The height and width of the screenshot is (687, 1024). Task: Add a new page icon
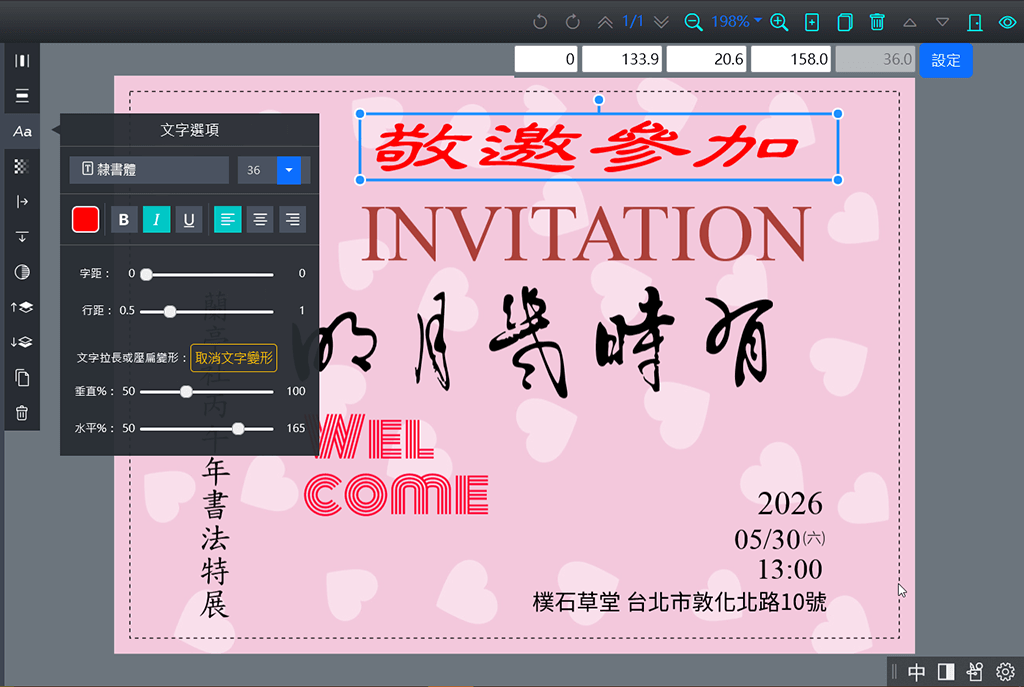[812, 22]
